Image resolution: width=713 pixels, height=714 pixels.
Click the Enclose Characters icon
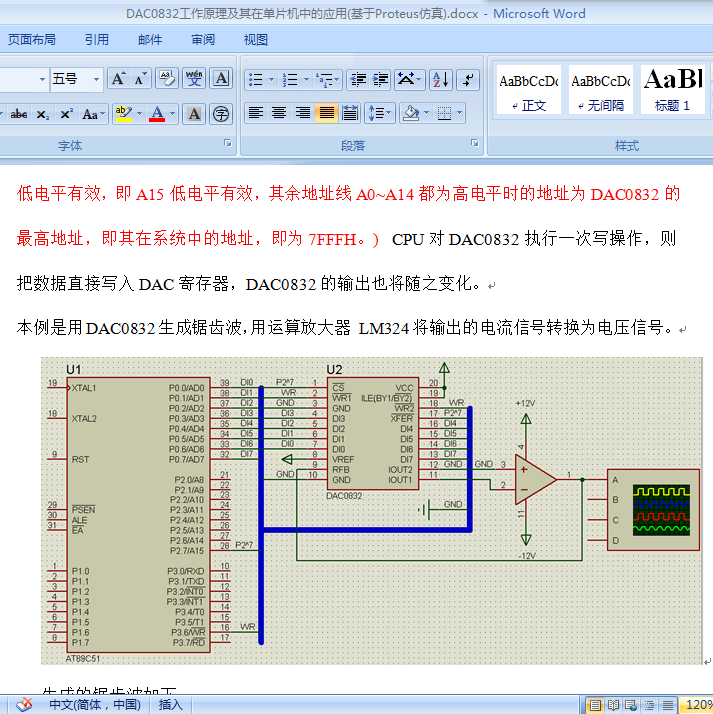coord(221,114)
